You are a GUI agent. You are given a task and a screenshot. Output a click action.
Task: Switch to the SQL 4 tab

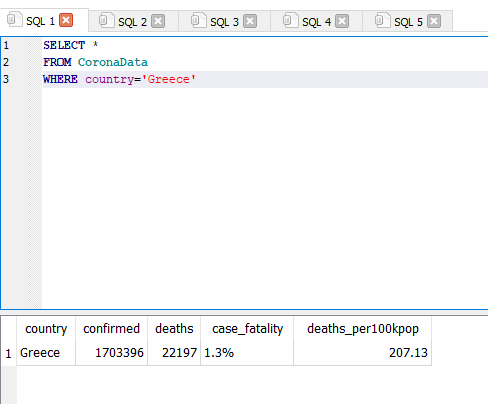click(x=316, y=22)
